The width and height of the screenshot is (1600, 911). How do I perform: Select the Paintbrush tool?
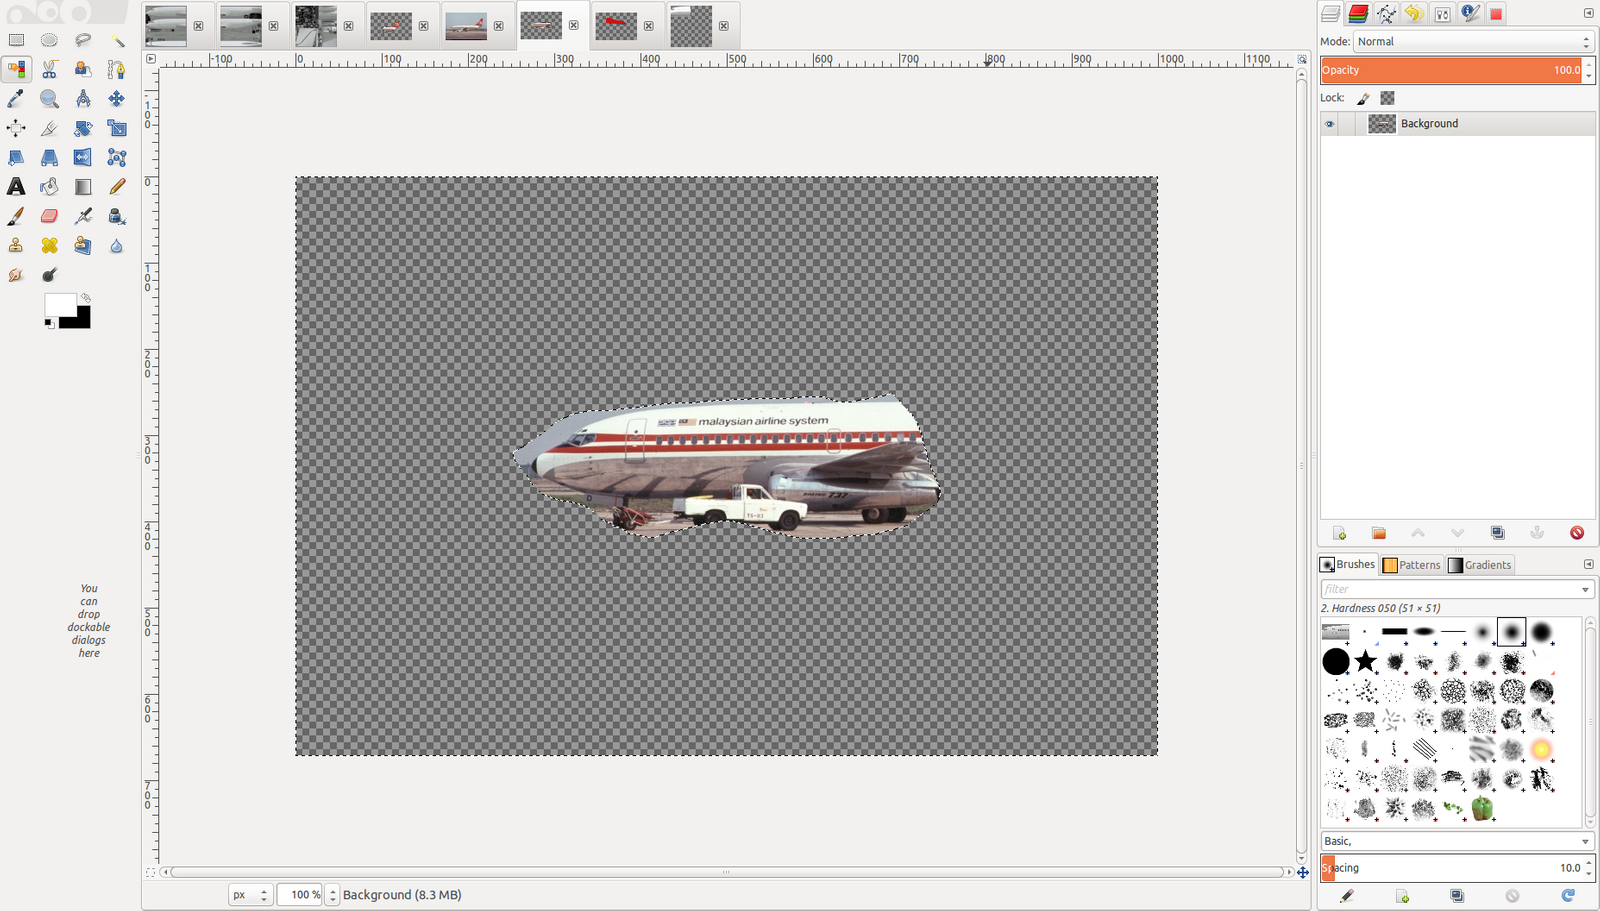click(x=16, y=216)
